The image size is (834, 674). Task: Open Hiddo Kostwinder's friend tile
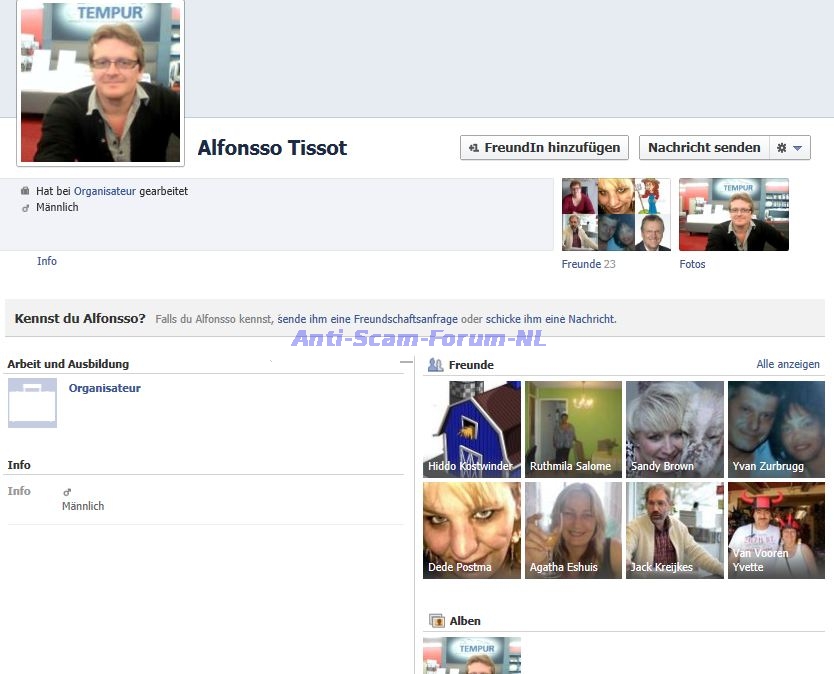click(472, 429)
